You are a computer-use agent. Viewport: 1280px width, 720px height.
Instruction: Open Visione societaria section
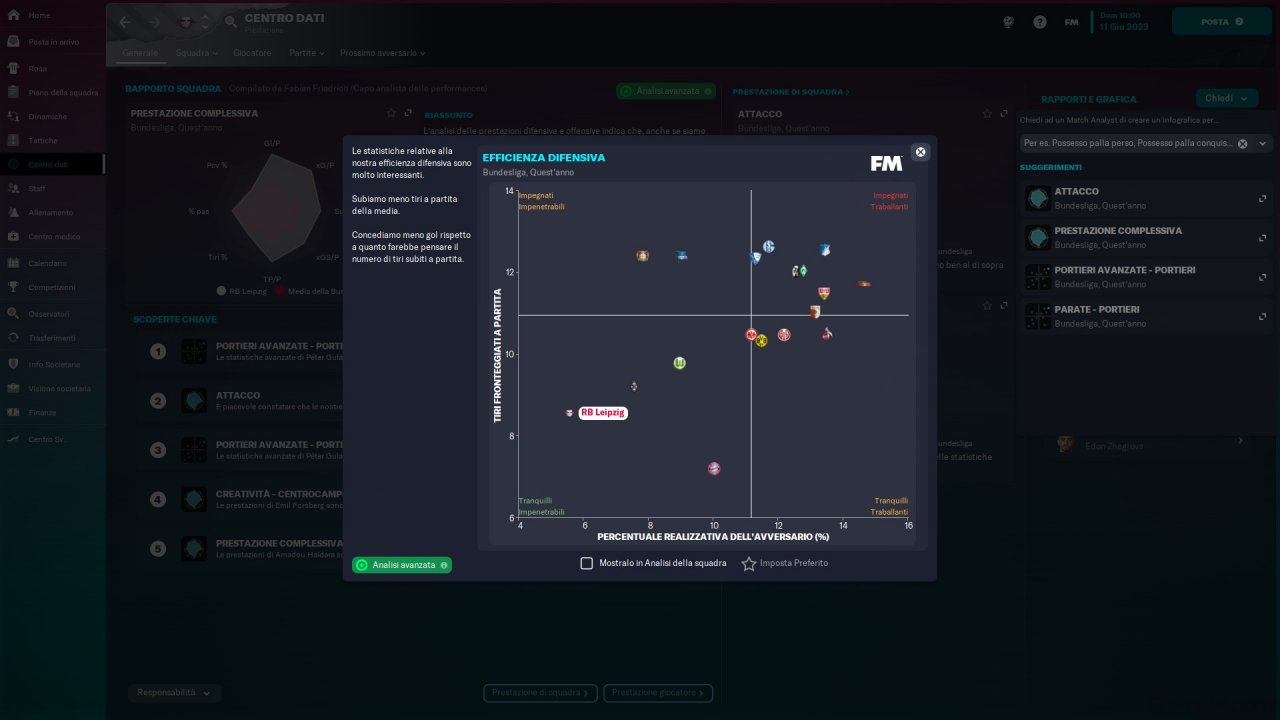click(52, 388)
